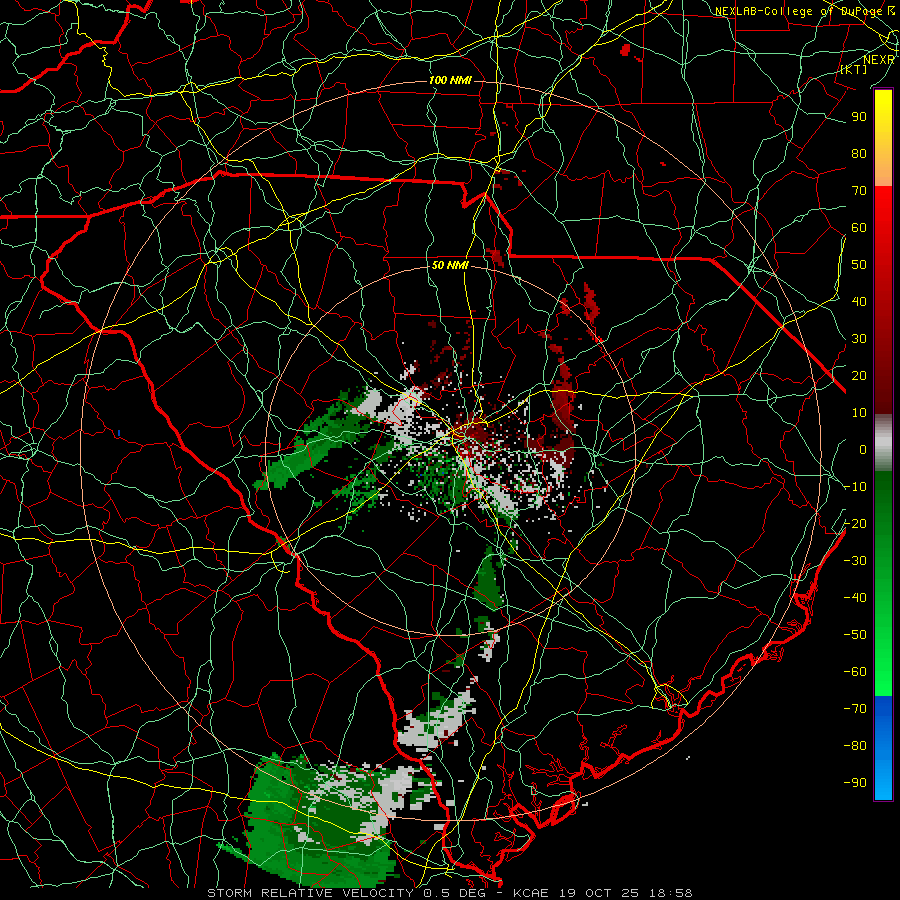Viewport: 900px width, 900px height.
Task: Click the 40 value on the velocity scale
Action: 859,301
